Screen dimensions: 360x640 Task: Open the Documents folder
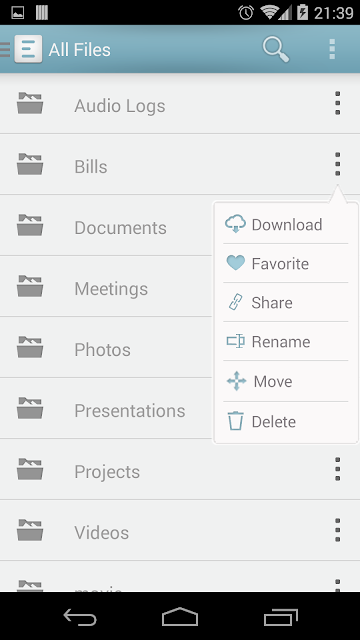click(106, 225)
